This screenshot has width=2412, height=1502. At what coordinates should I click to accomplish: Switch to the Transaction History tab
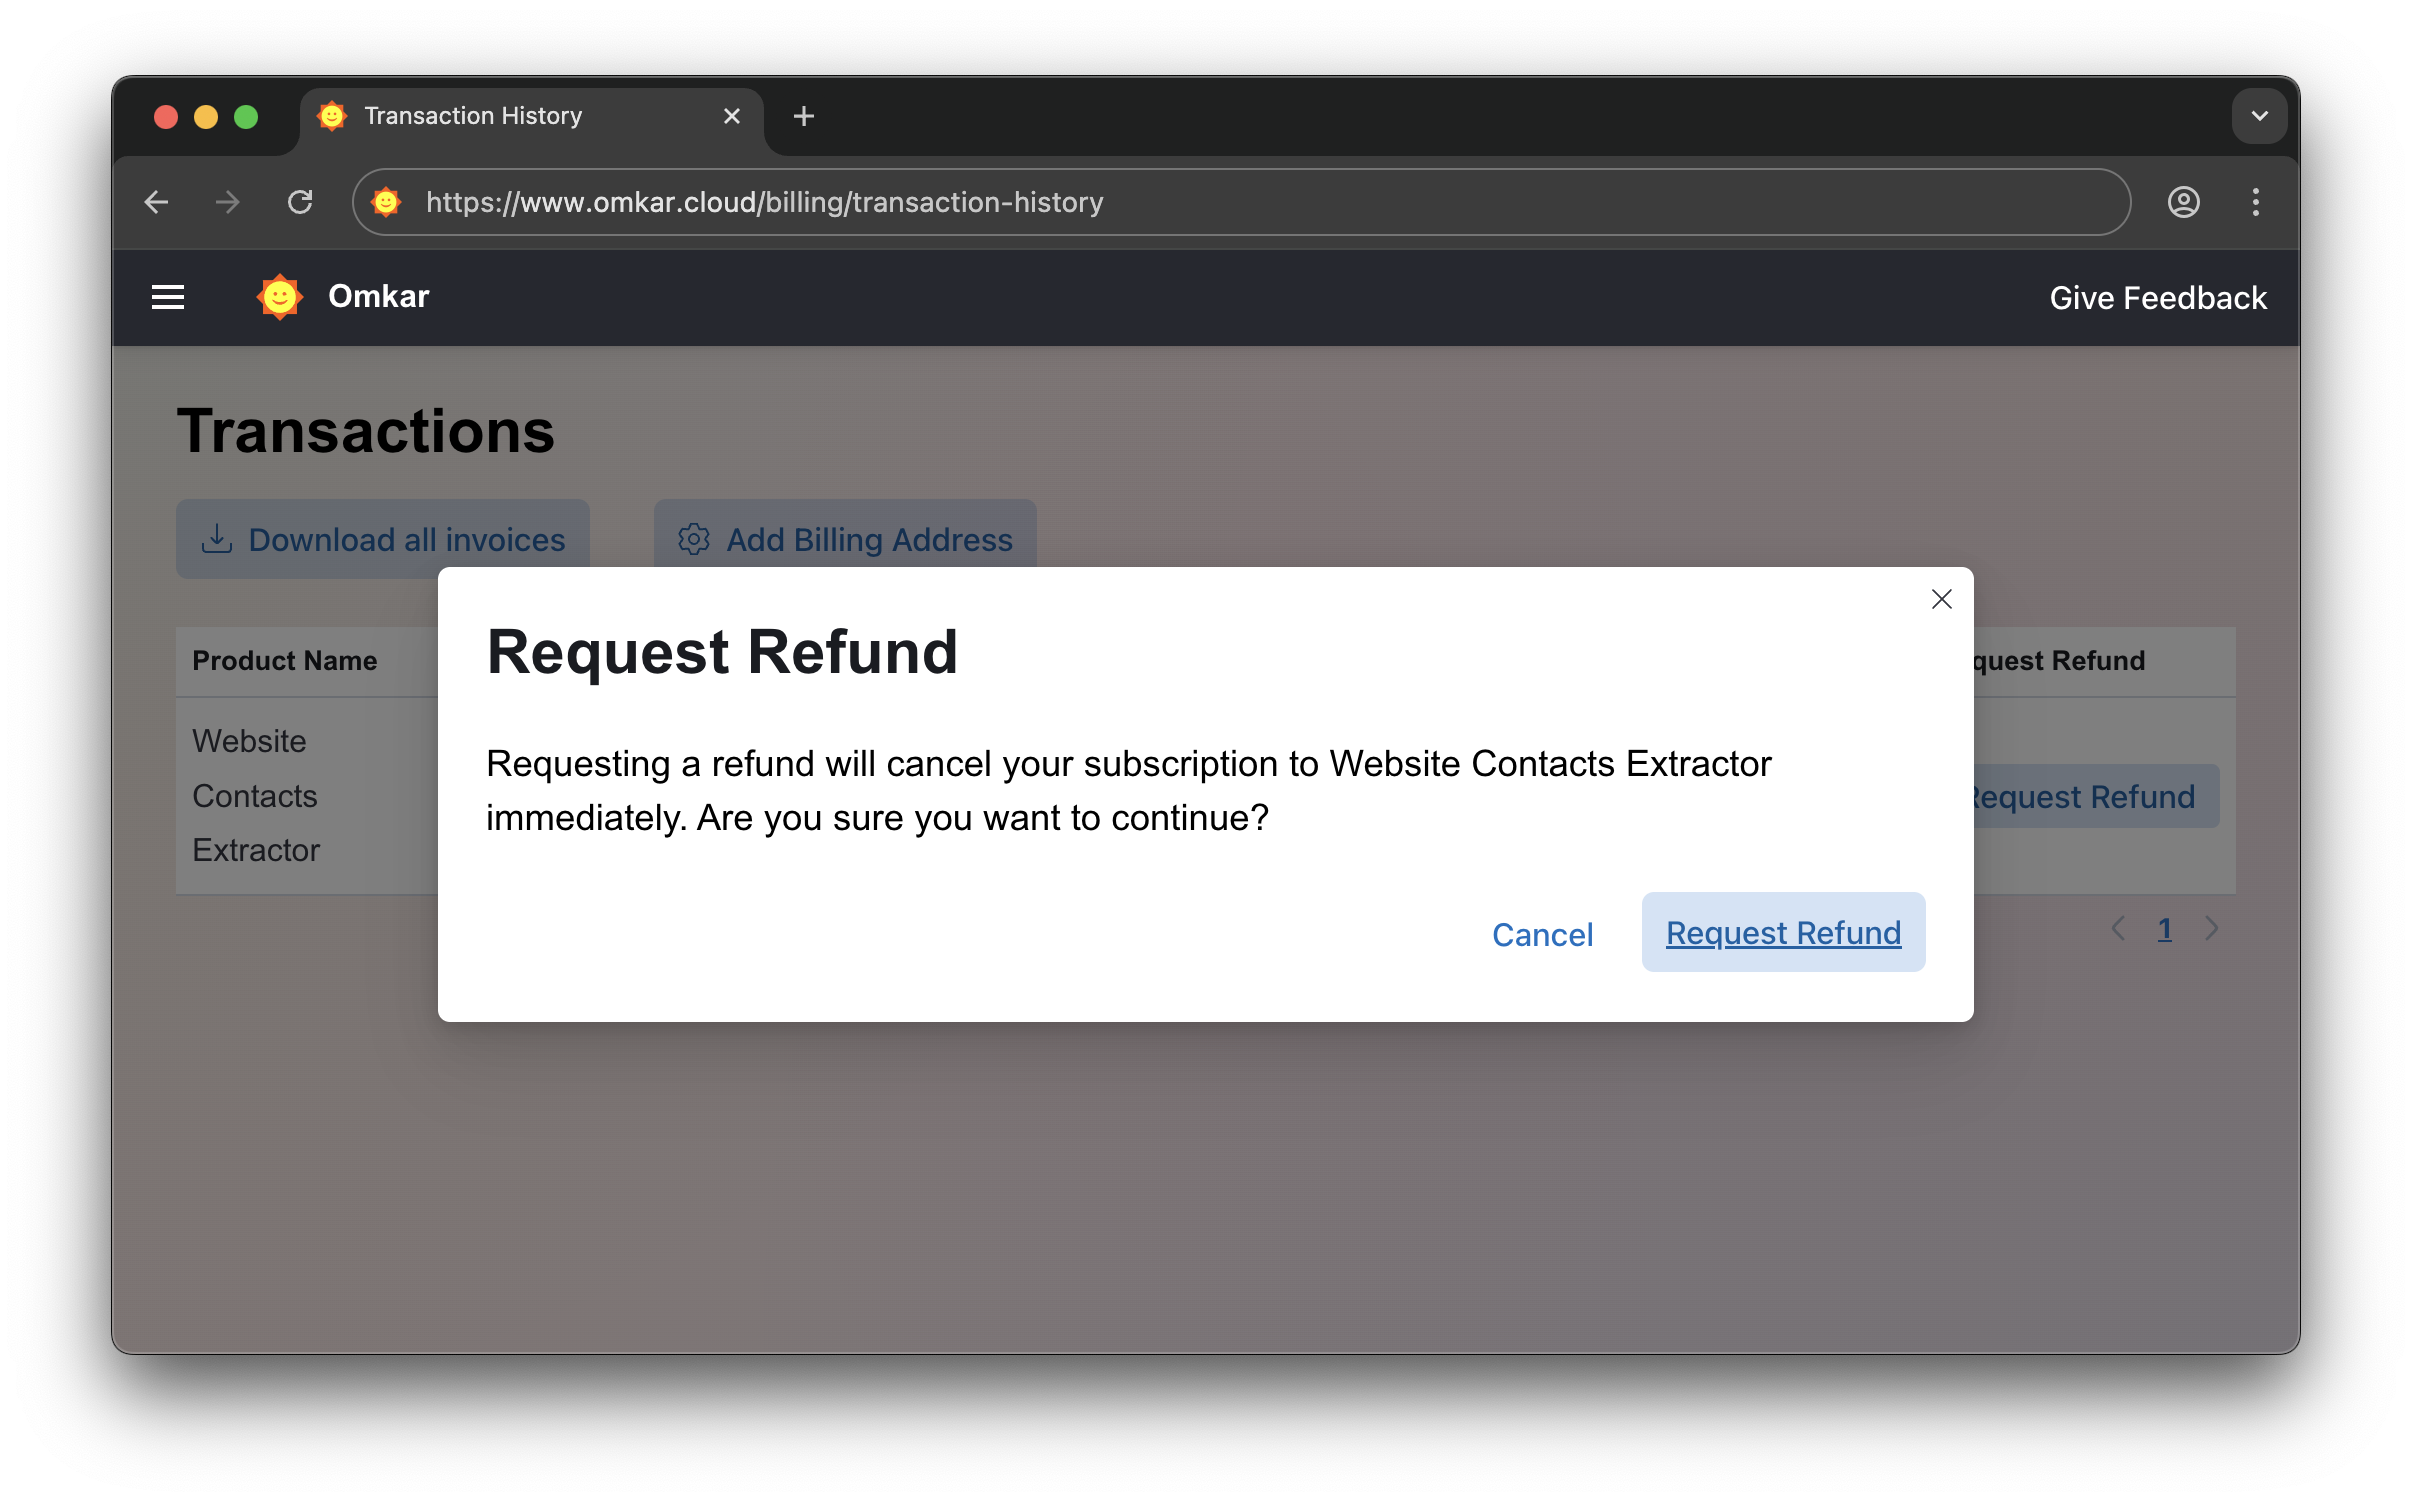pyautogui.click(x=470, y=116)
